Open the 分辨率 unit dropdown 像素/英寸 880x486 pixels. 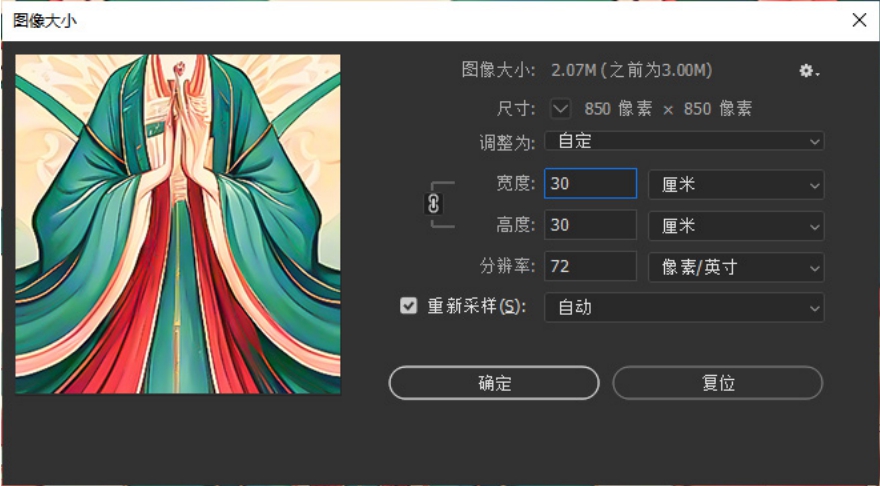(x=736, y=267)
